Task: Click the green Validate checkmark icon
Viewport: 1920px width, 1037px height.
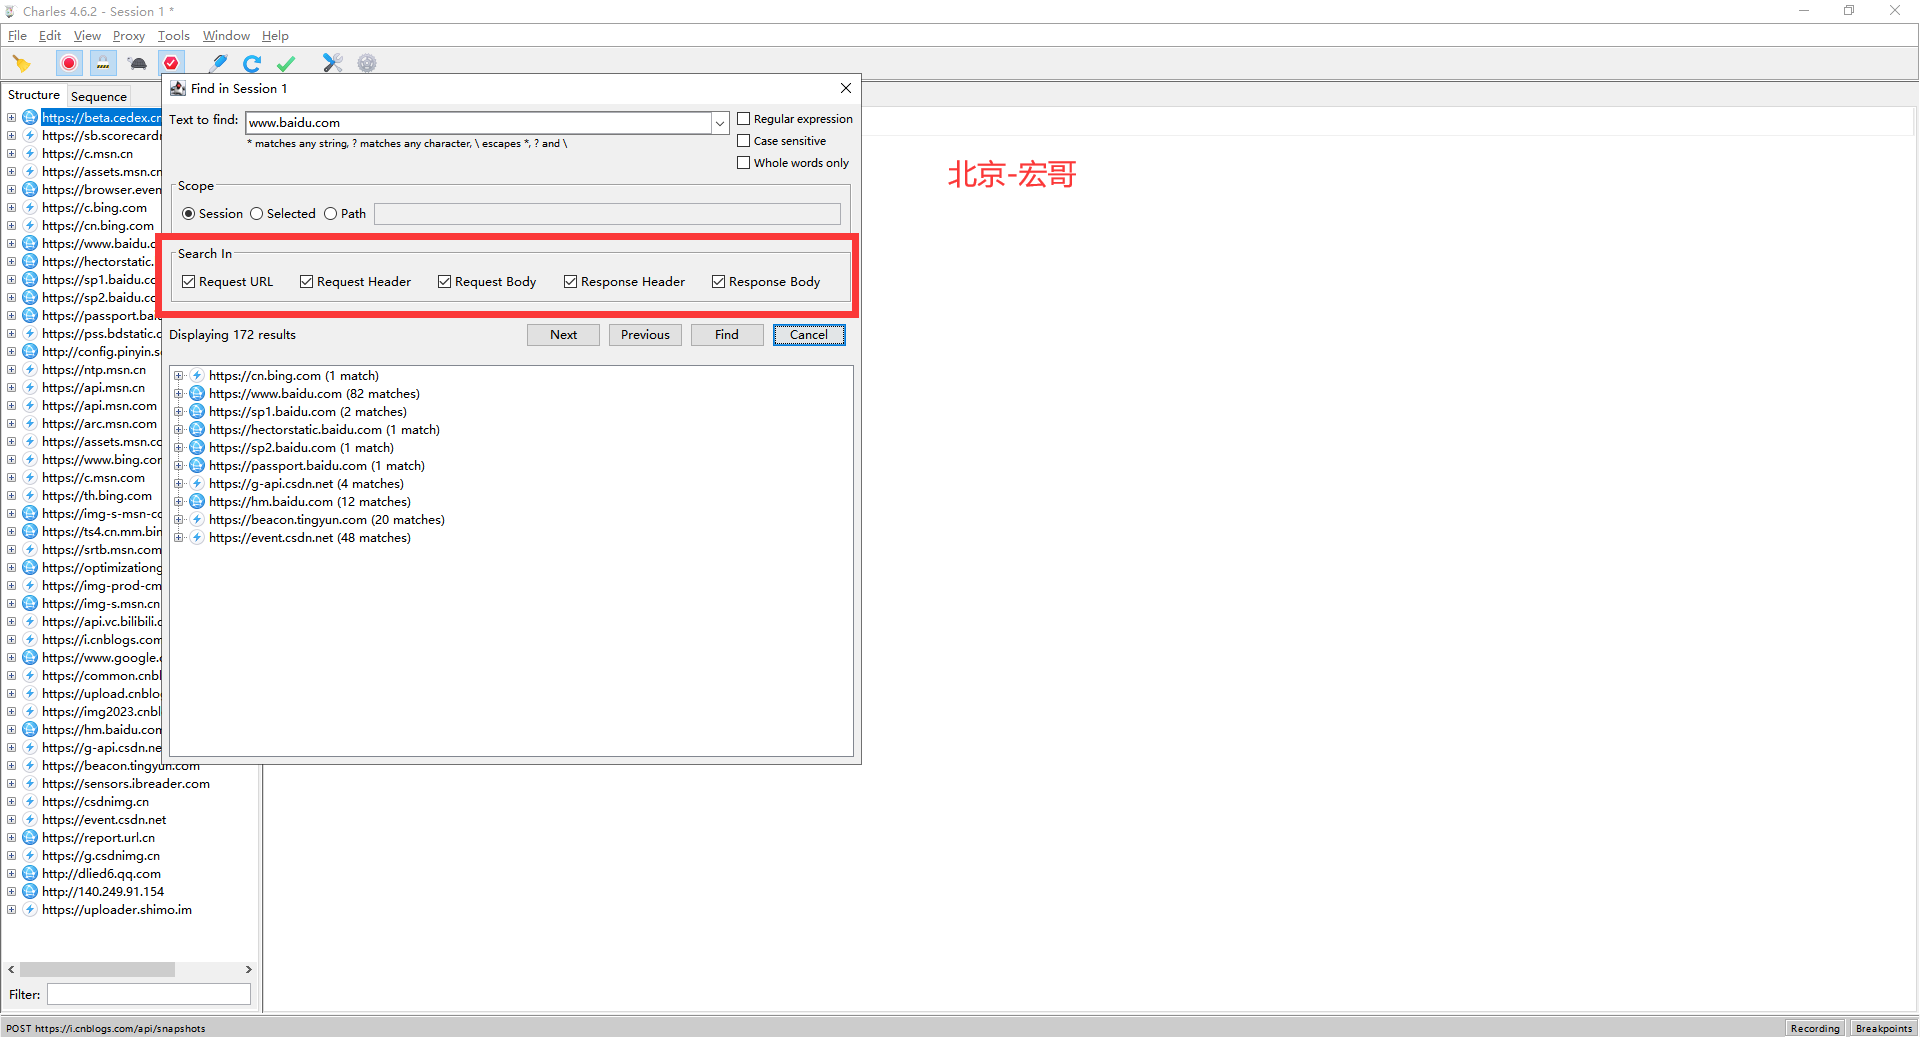Action: pos(286,63)
